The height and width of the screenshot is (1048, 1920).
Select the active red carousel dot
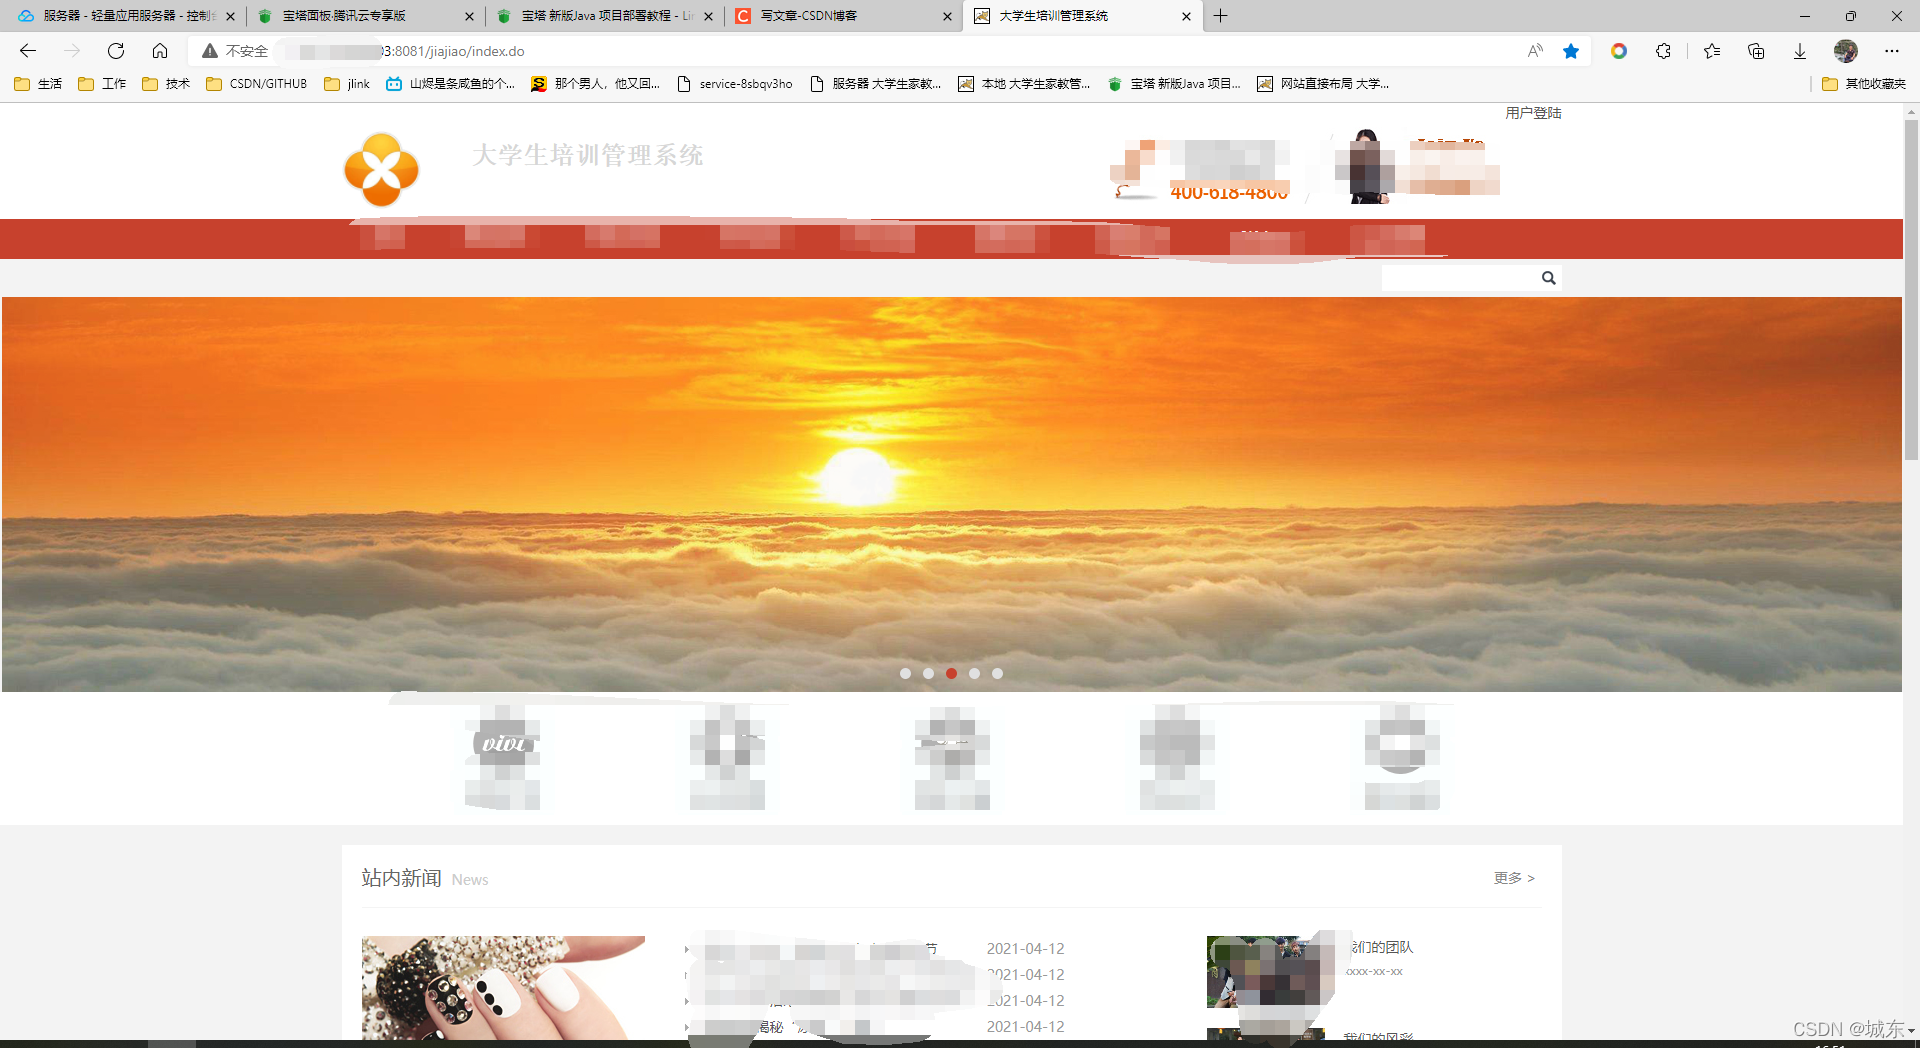(x=951, y=673)
